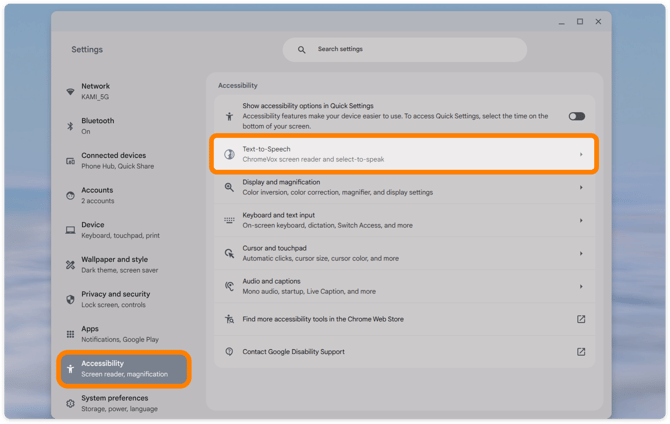Expand Display and magnification row arrow
Viewport: 670px width, 424px height.
[x=581, y=187]
